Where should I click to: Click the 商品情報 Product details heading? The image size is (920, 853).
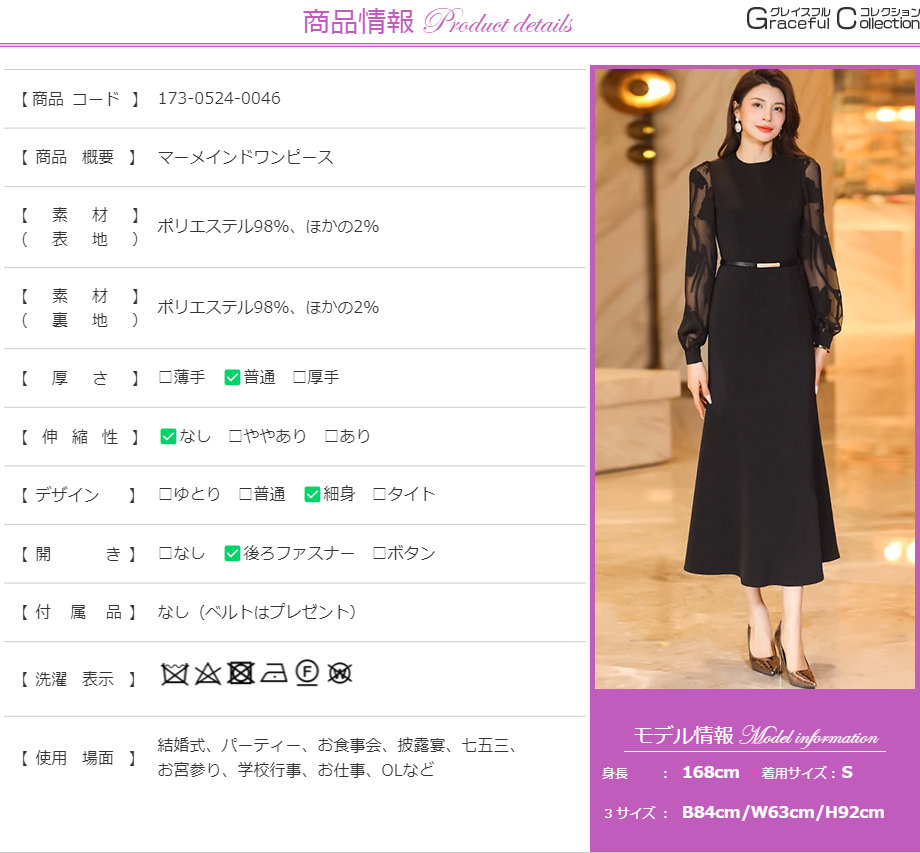[x=438, y=22]
